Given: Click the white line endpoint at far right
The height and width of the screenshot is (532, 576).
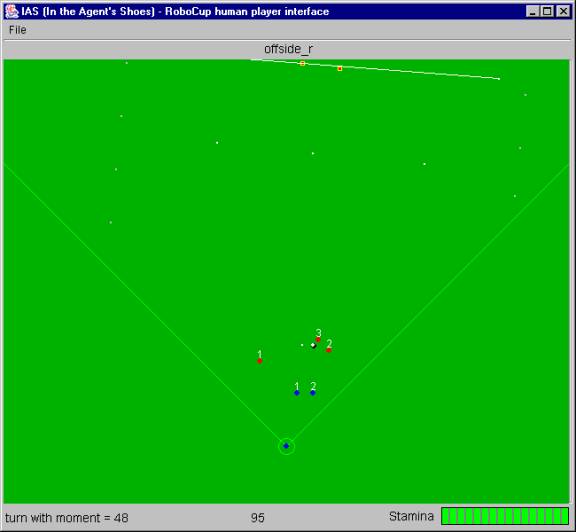Looking at the screenshot, I should [499, 79].
